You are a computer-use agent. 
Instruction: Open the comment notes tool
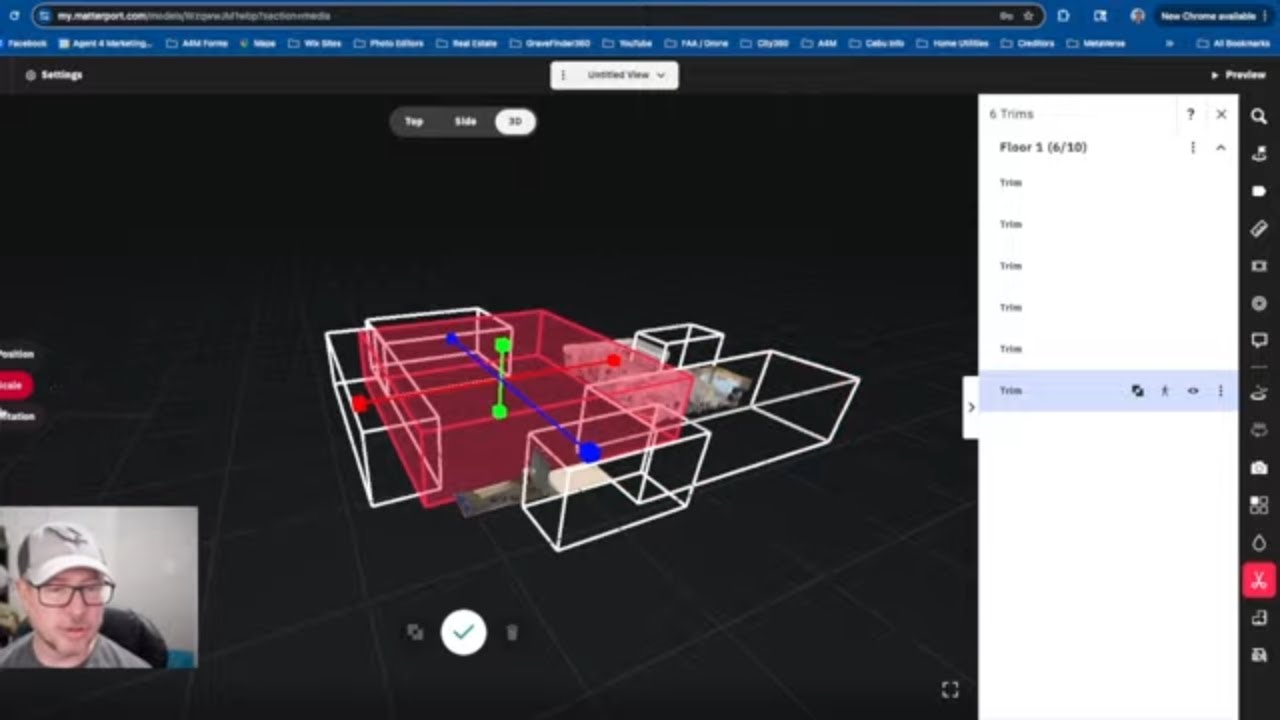[1259, 341]
